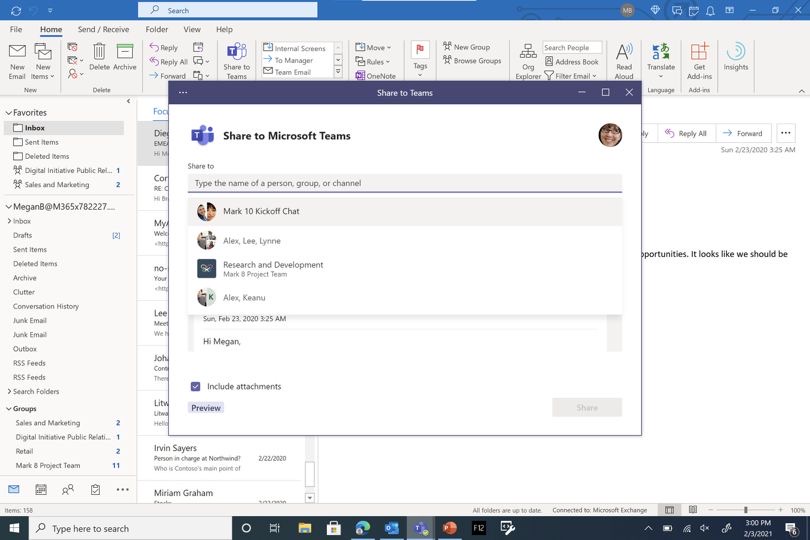Open the Filter Email dropdown
The height and width of the screenshot is (540, 810).
click(570, 75)
